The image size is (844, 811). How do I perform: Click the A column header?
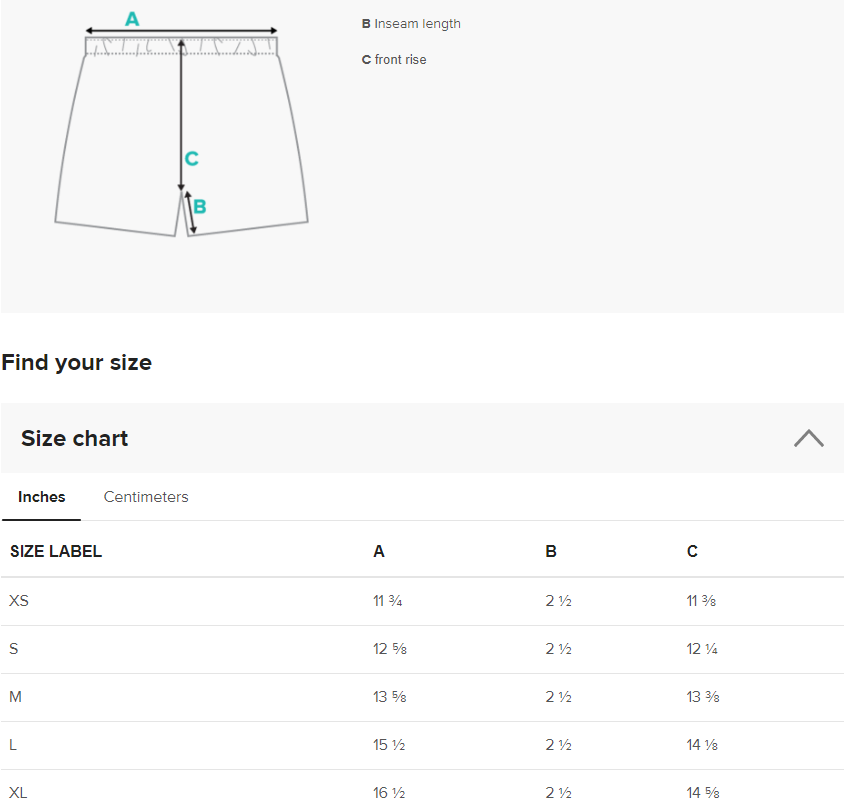click(x=379, y=551)
